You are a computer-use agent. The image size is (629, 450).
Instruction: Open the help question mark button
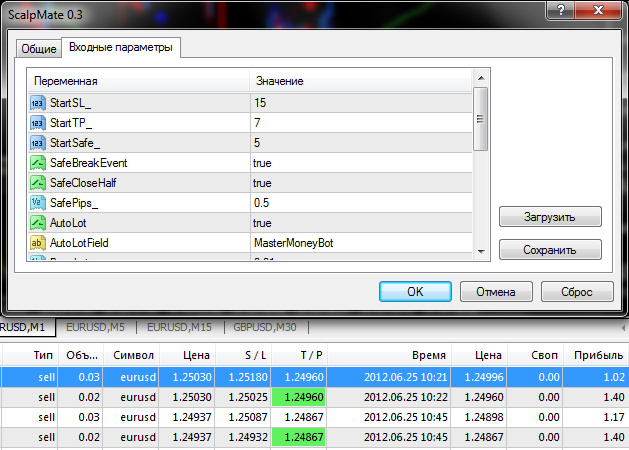[560, 10]
